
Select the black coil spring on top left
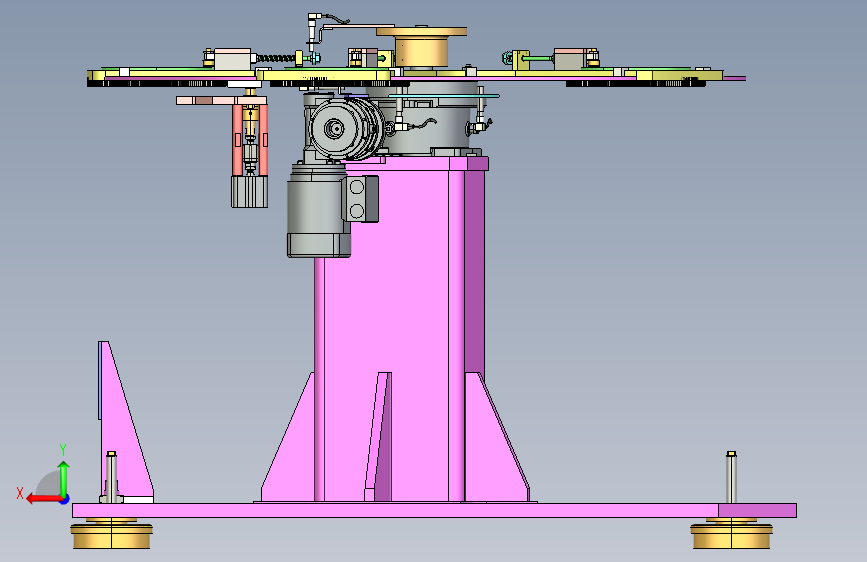point(276,58)
